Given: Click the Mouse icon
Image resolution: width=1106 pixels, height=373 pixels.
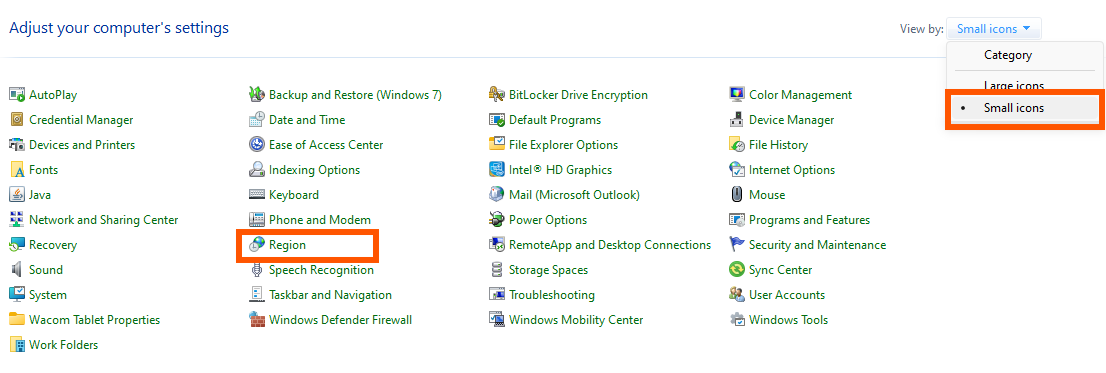Looking at the screenshot, I should (x=736, y=195).
